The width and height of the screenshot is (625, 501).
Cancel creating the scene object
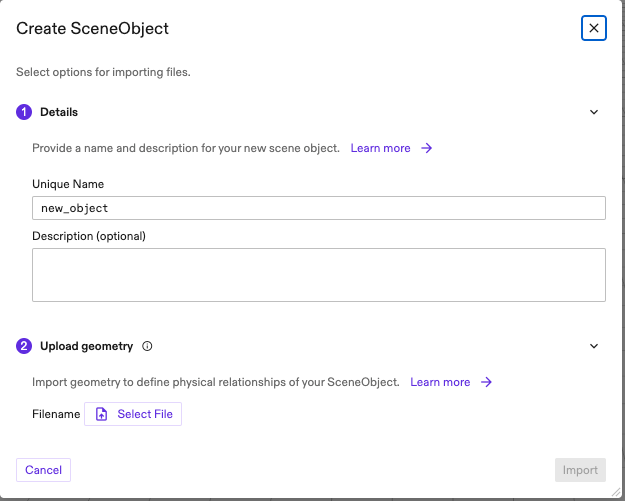click(x=43, y=470)
